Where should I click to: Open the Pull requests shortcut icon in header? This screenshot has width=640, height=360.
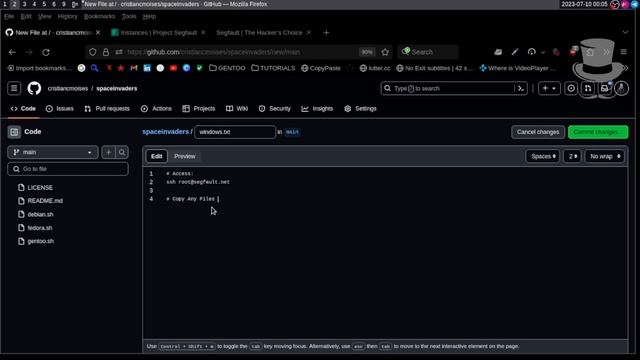(x=588, y=88)
